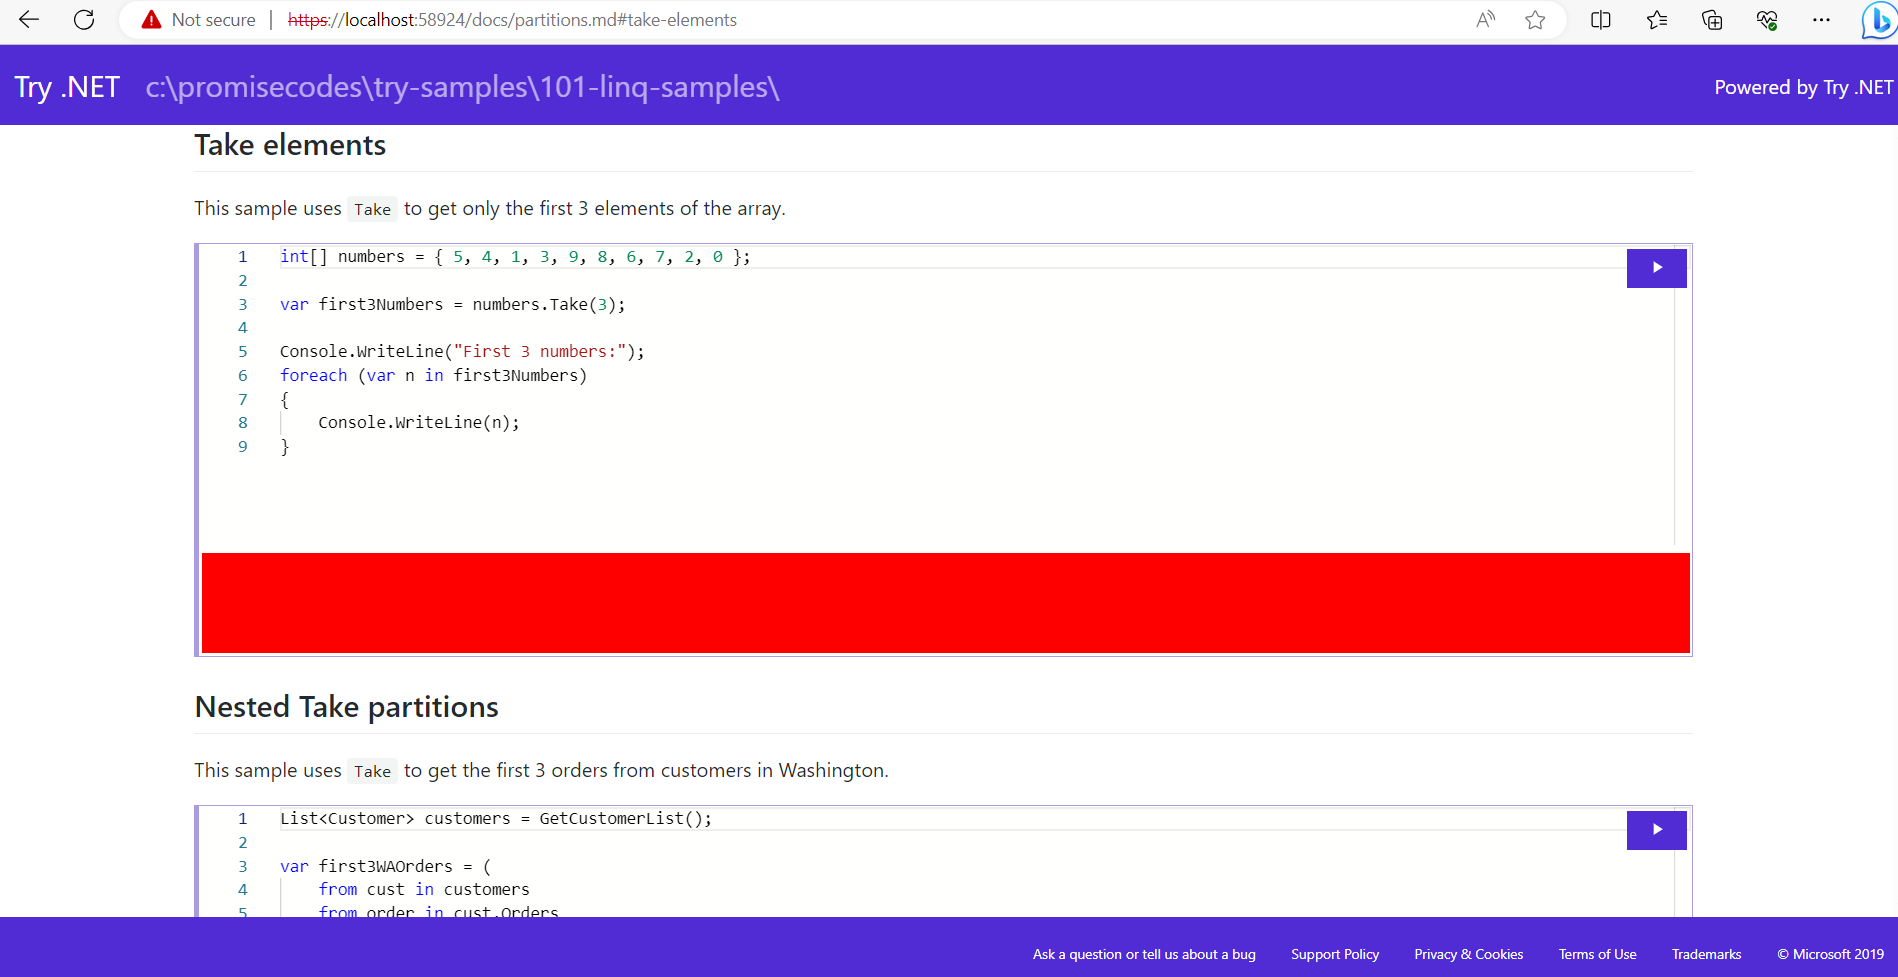Run the Take elements code sample
The width and height of the screenshot is (1898, 977).
tap(1656, 268)
